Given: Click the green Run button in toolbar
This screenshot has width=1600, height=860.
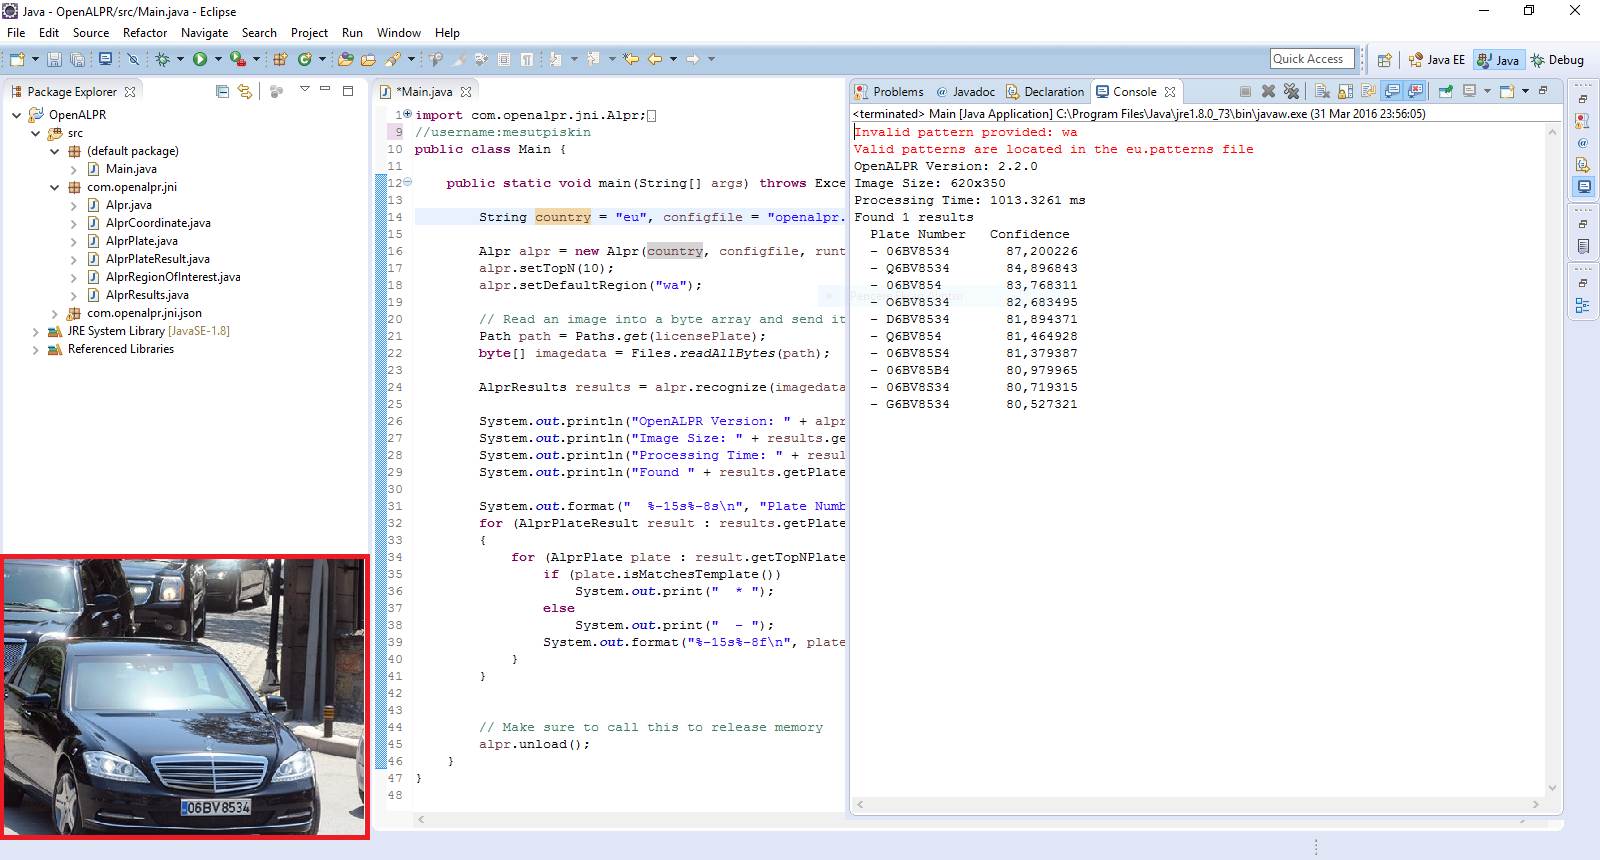Looking at the screenshot, I should pyautogui.click(x=200, y=60).
